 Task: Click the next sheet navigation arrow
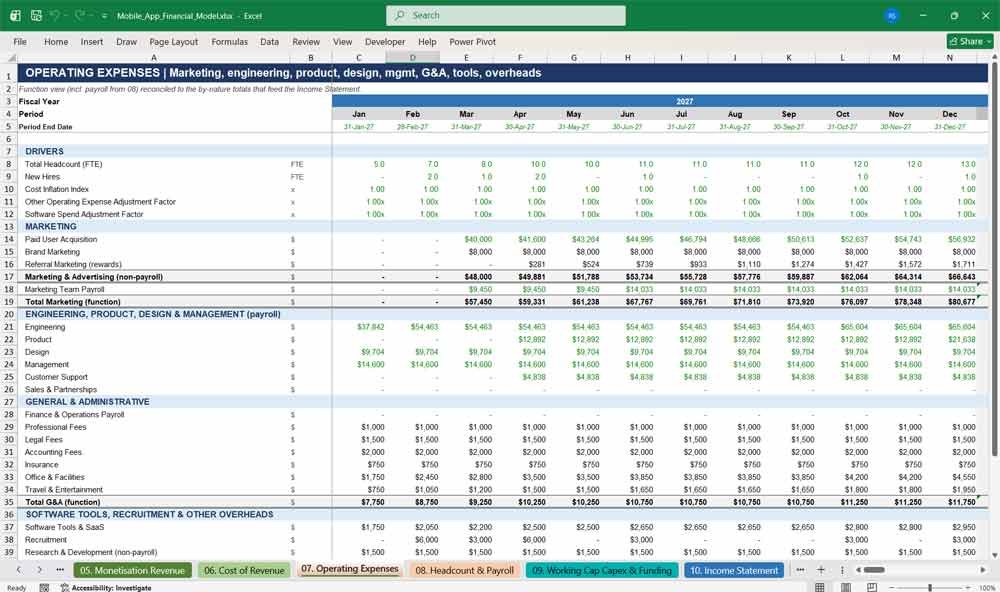[40, 570]
